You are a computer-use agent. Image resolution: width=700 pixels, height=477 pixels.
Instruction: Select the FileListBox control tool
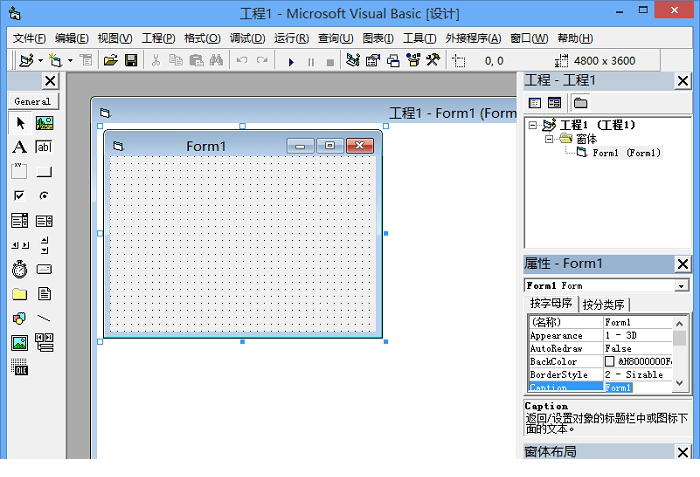44,293
